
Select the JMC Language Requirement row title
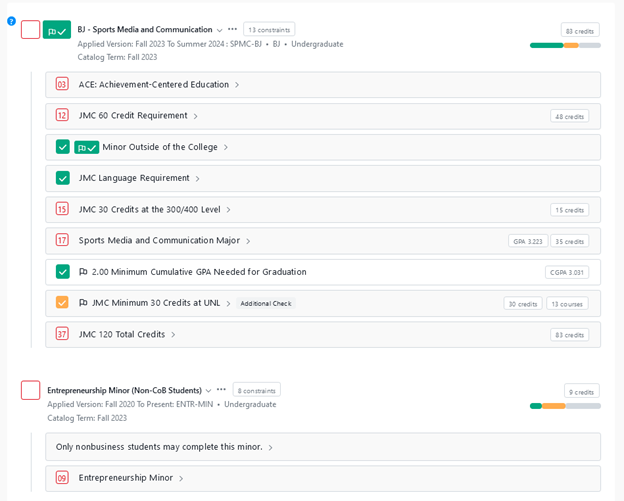tap(134, 178)
